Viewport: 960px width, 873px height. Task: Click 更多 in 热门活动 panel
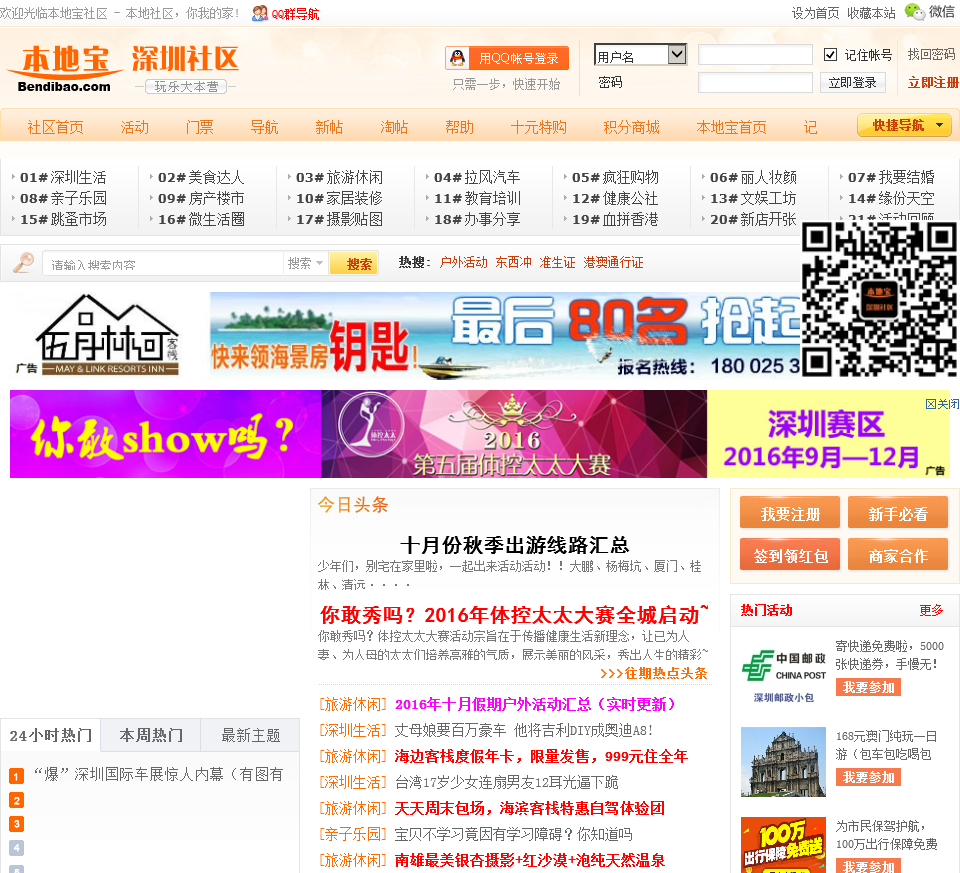pyautogui.click(x=931, y=610)
